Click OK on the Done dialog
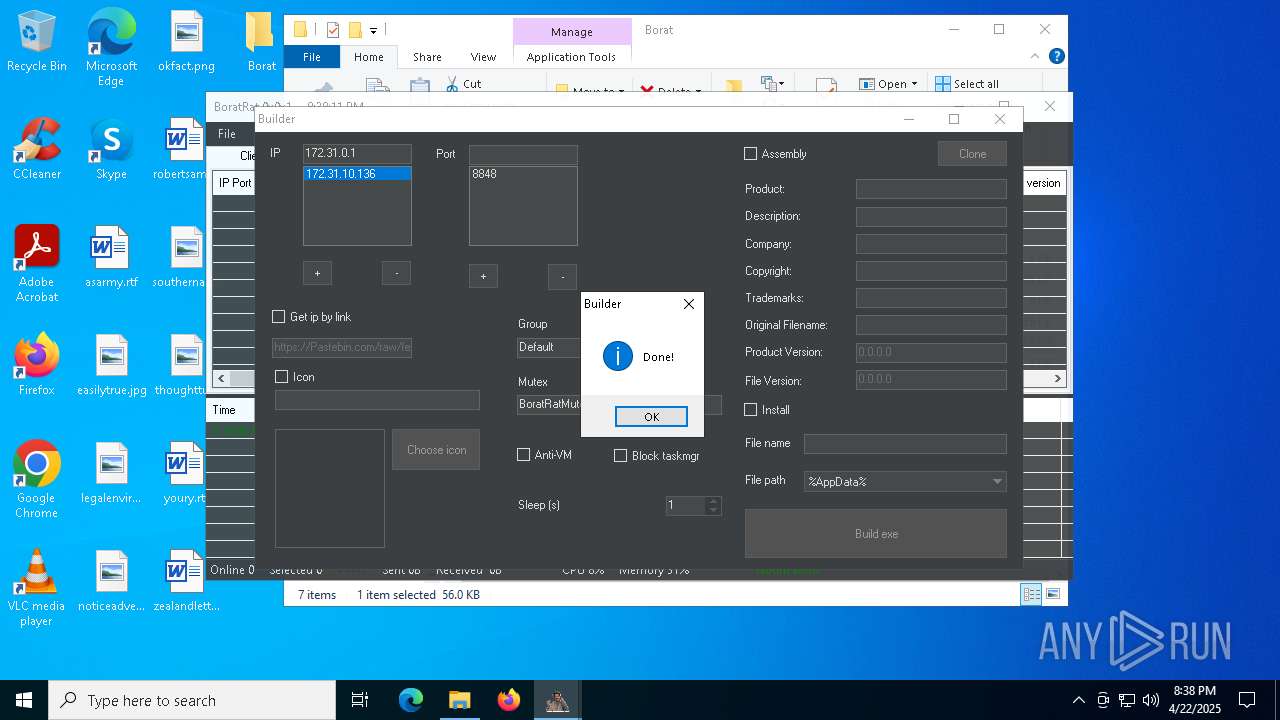Image resolution: width=1280 pixels, height=720 pixels. [x=651, y=417]
